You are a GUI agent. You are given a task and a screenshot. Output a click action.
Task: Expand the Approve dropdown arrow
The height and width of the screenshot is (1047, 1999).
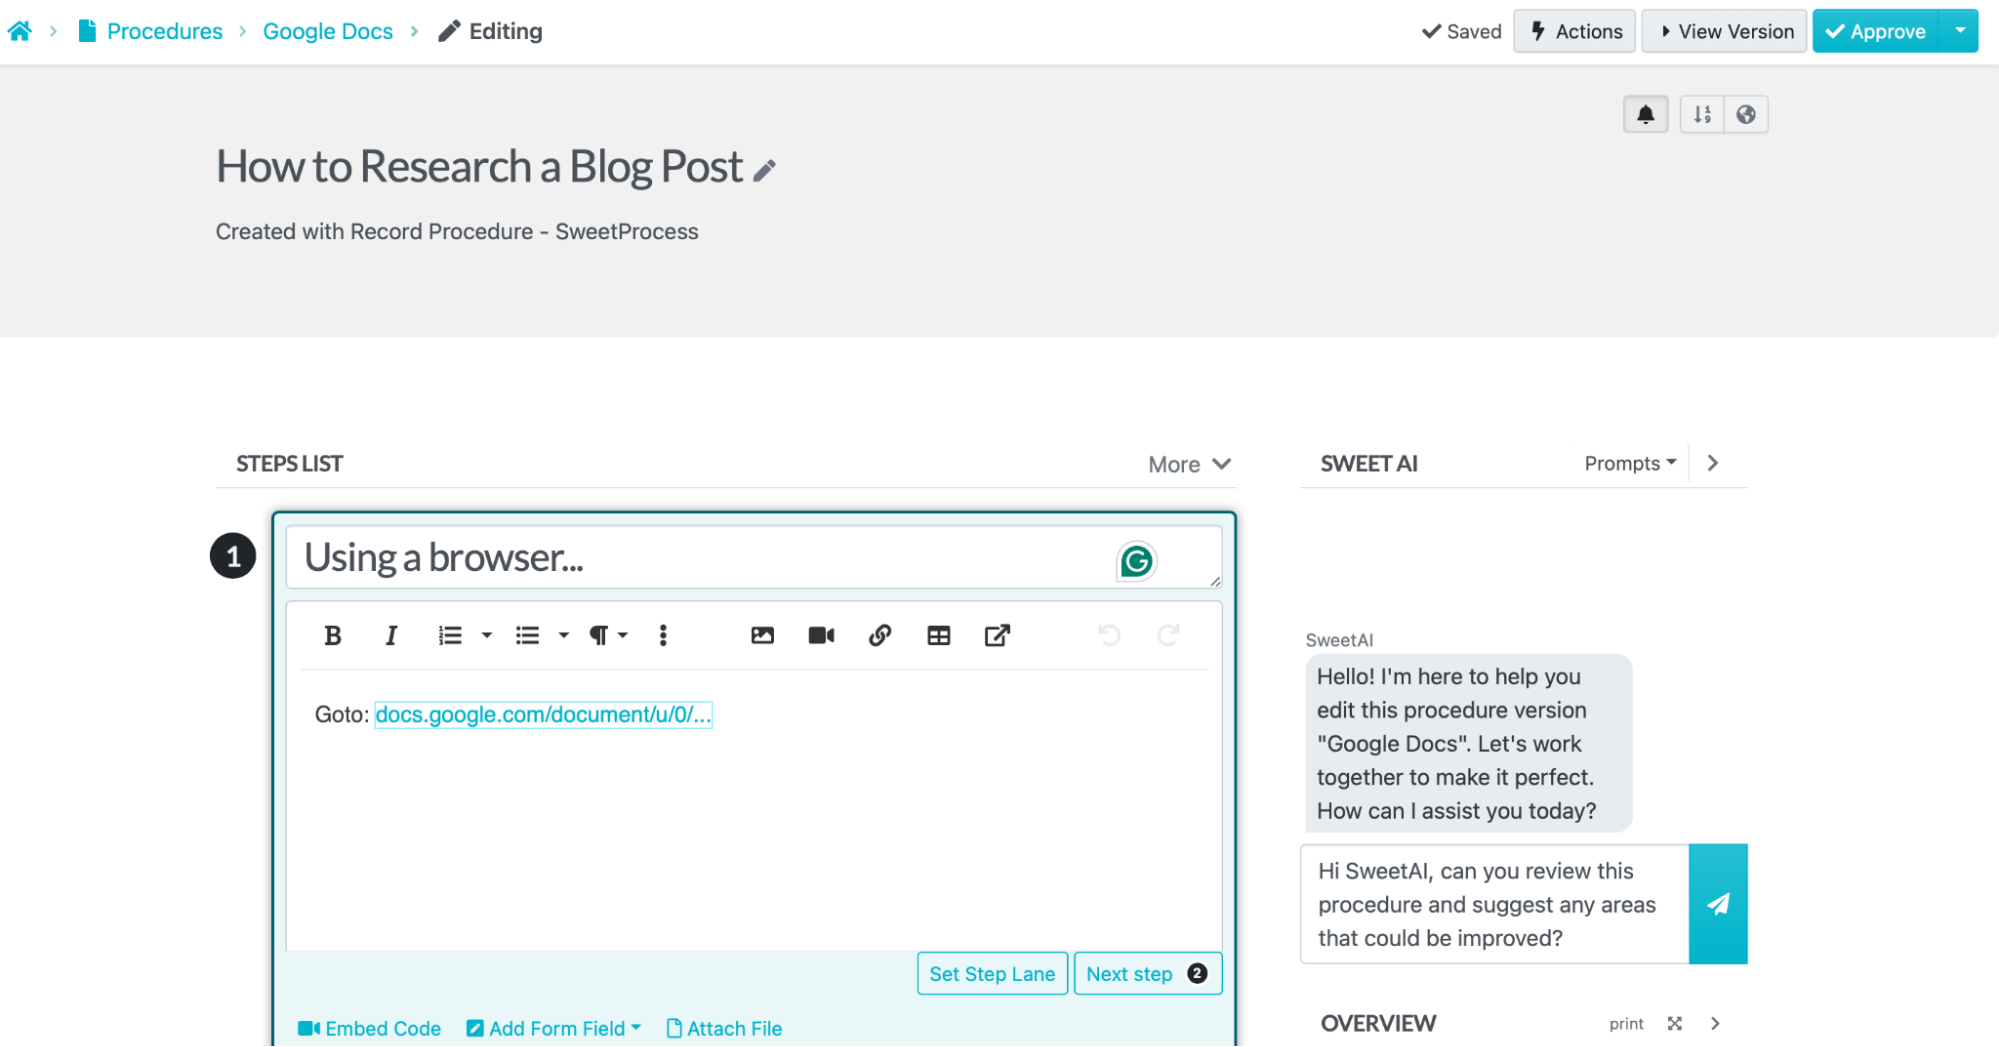(1960, 31)
